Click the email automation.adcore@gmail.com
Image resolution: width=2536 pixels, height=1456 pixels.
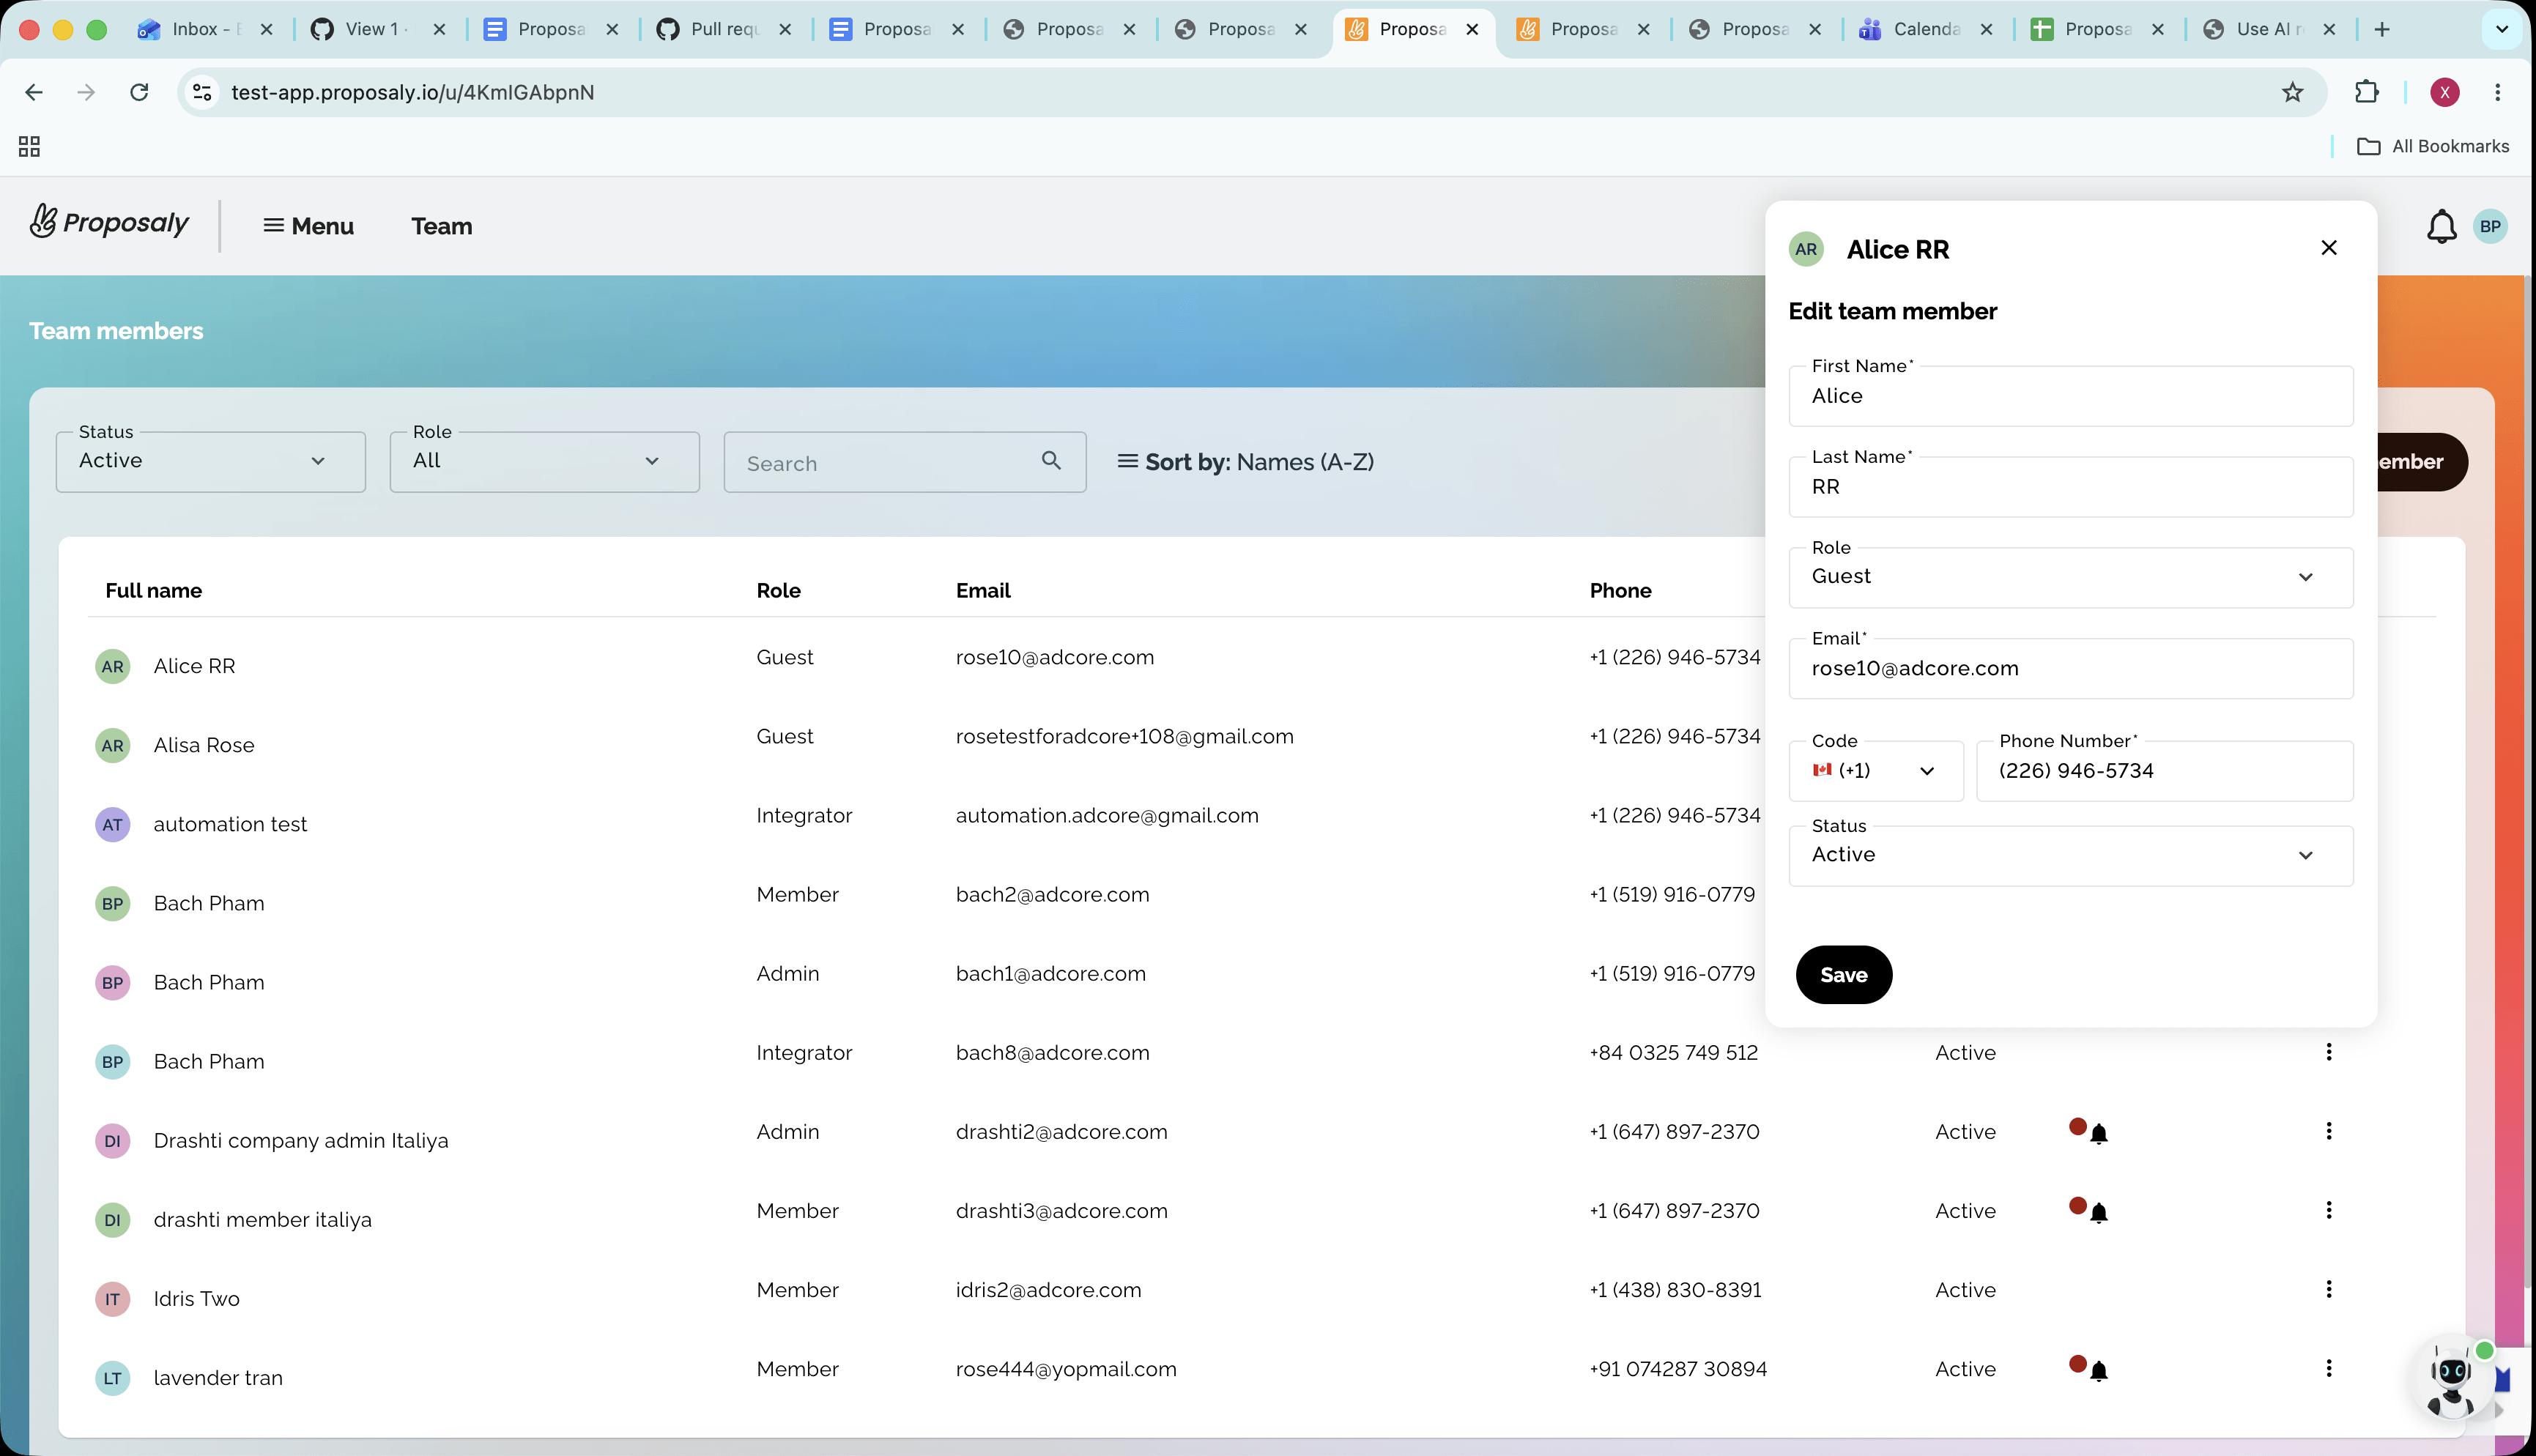[x=1107, y=816]
